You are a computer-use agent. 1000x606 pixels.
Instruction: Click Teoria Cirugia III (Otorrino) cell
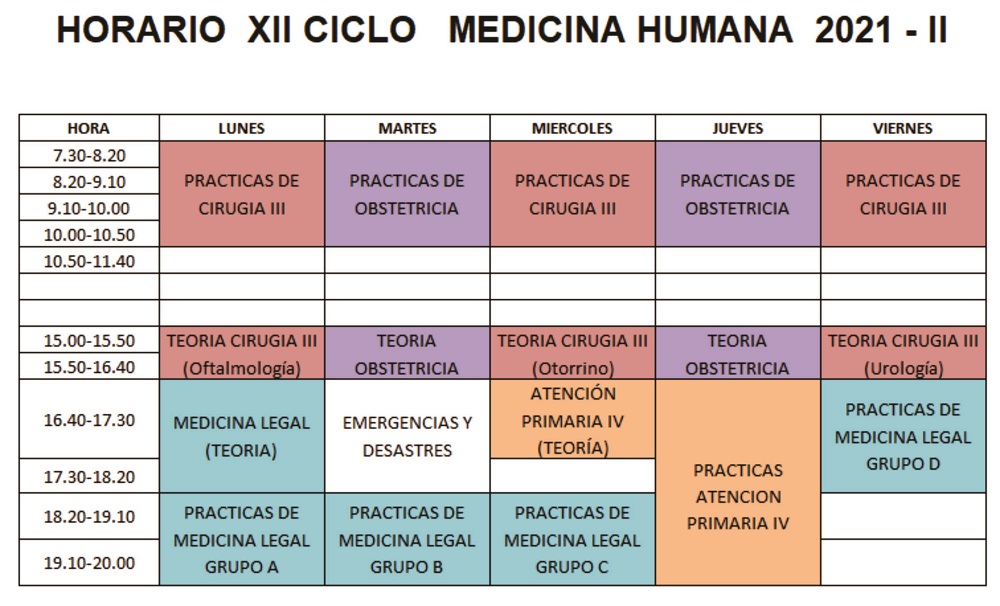[572, 353]
